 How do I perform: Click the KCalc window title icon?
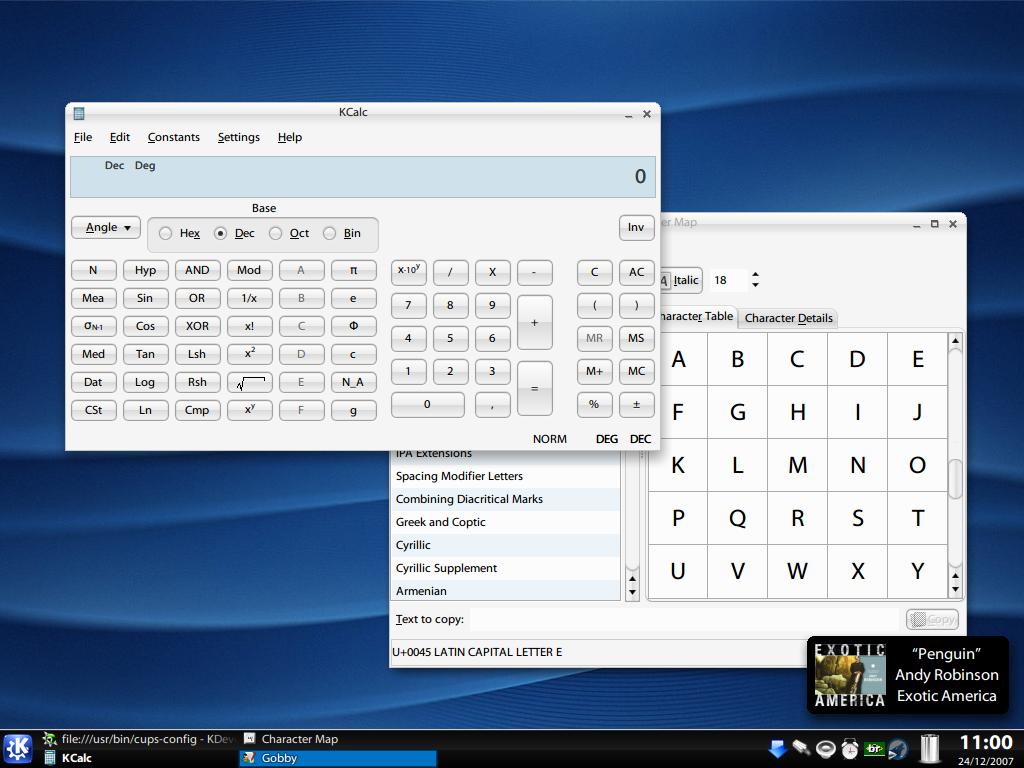tap(79, 114)
